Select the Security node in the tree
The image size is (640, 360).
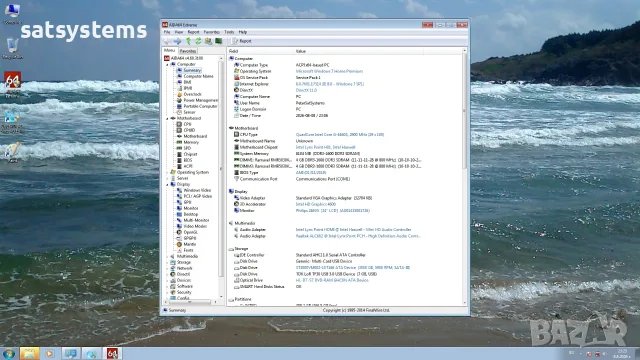(184, 292)
